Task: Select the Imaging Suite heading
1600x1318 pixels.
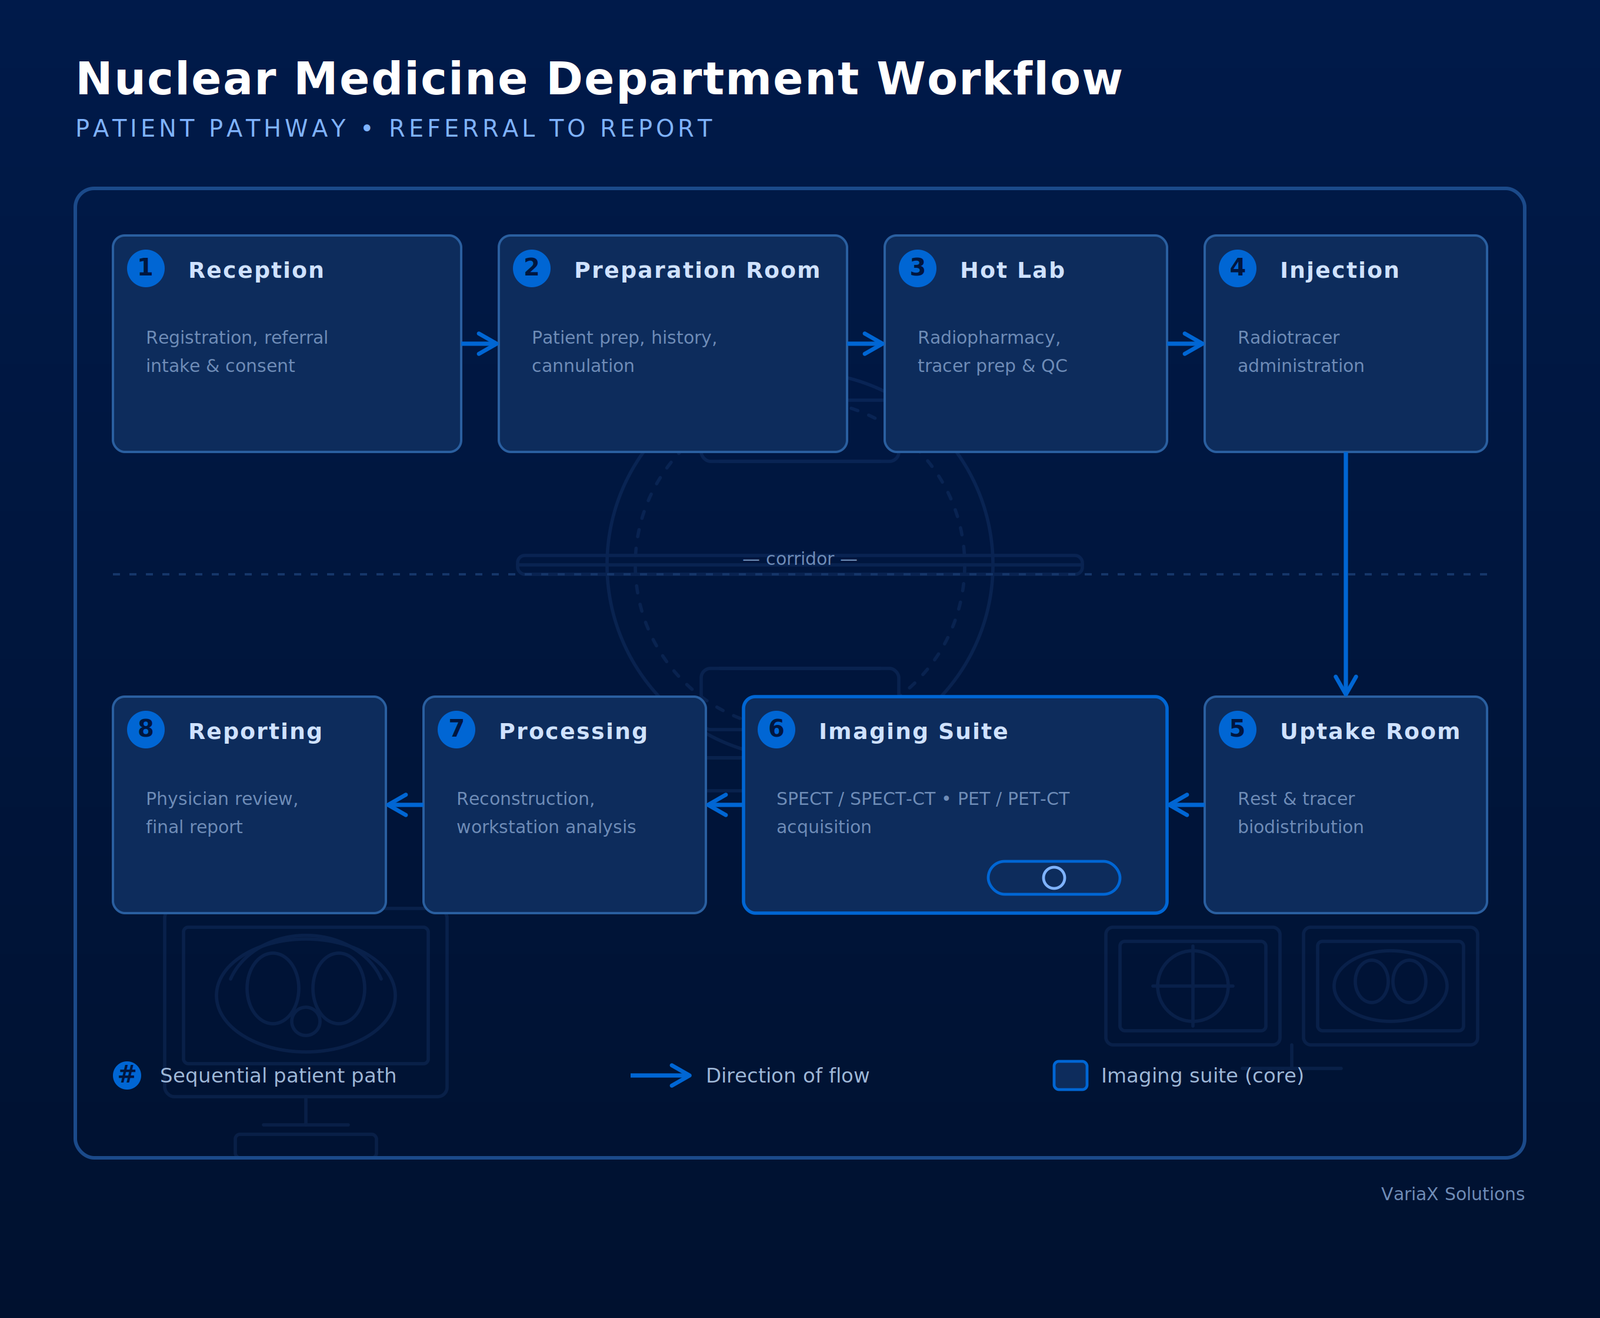Action: pos(913,731)
